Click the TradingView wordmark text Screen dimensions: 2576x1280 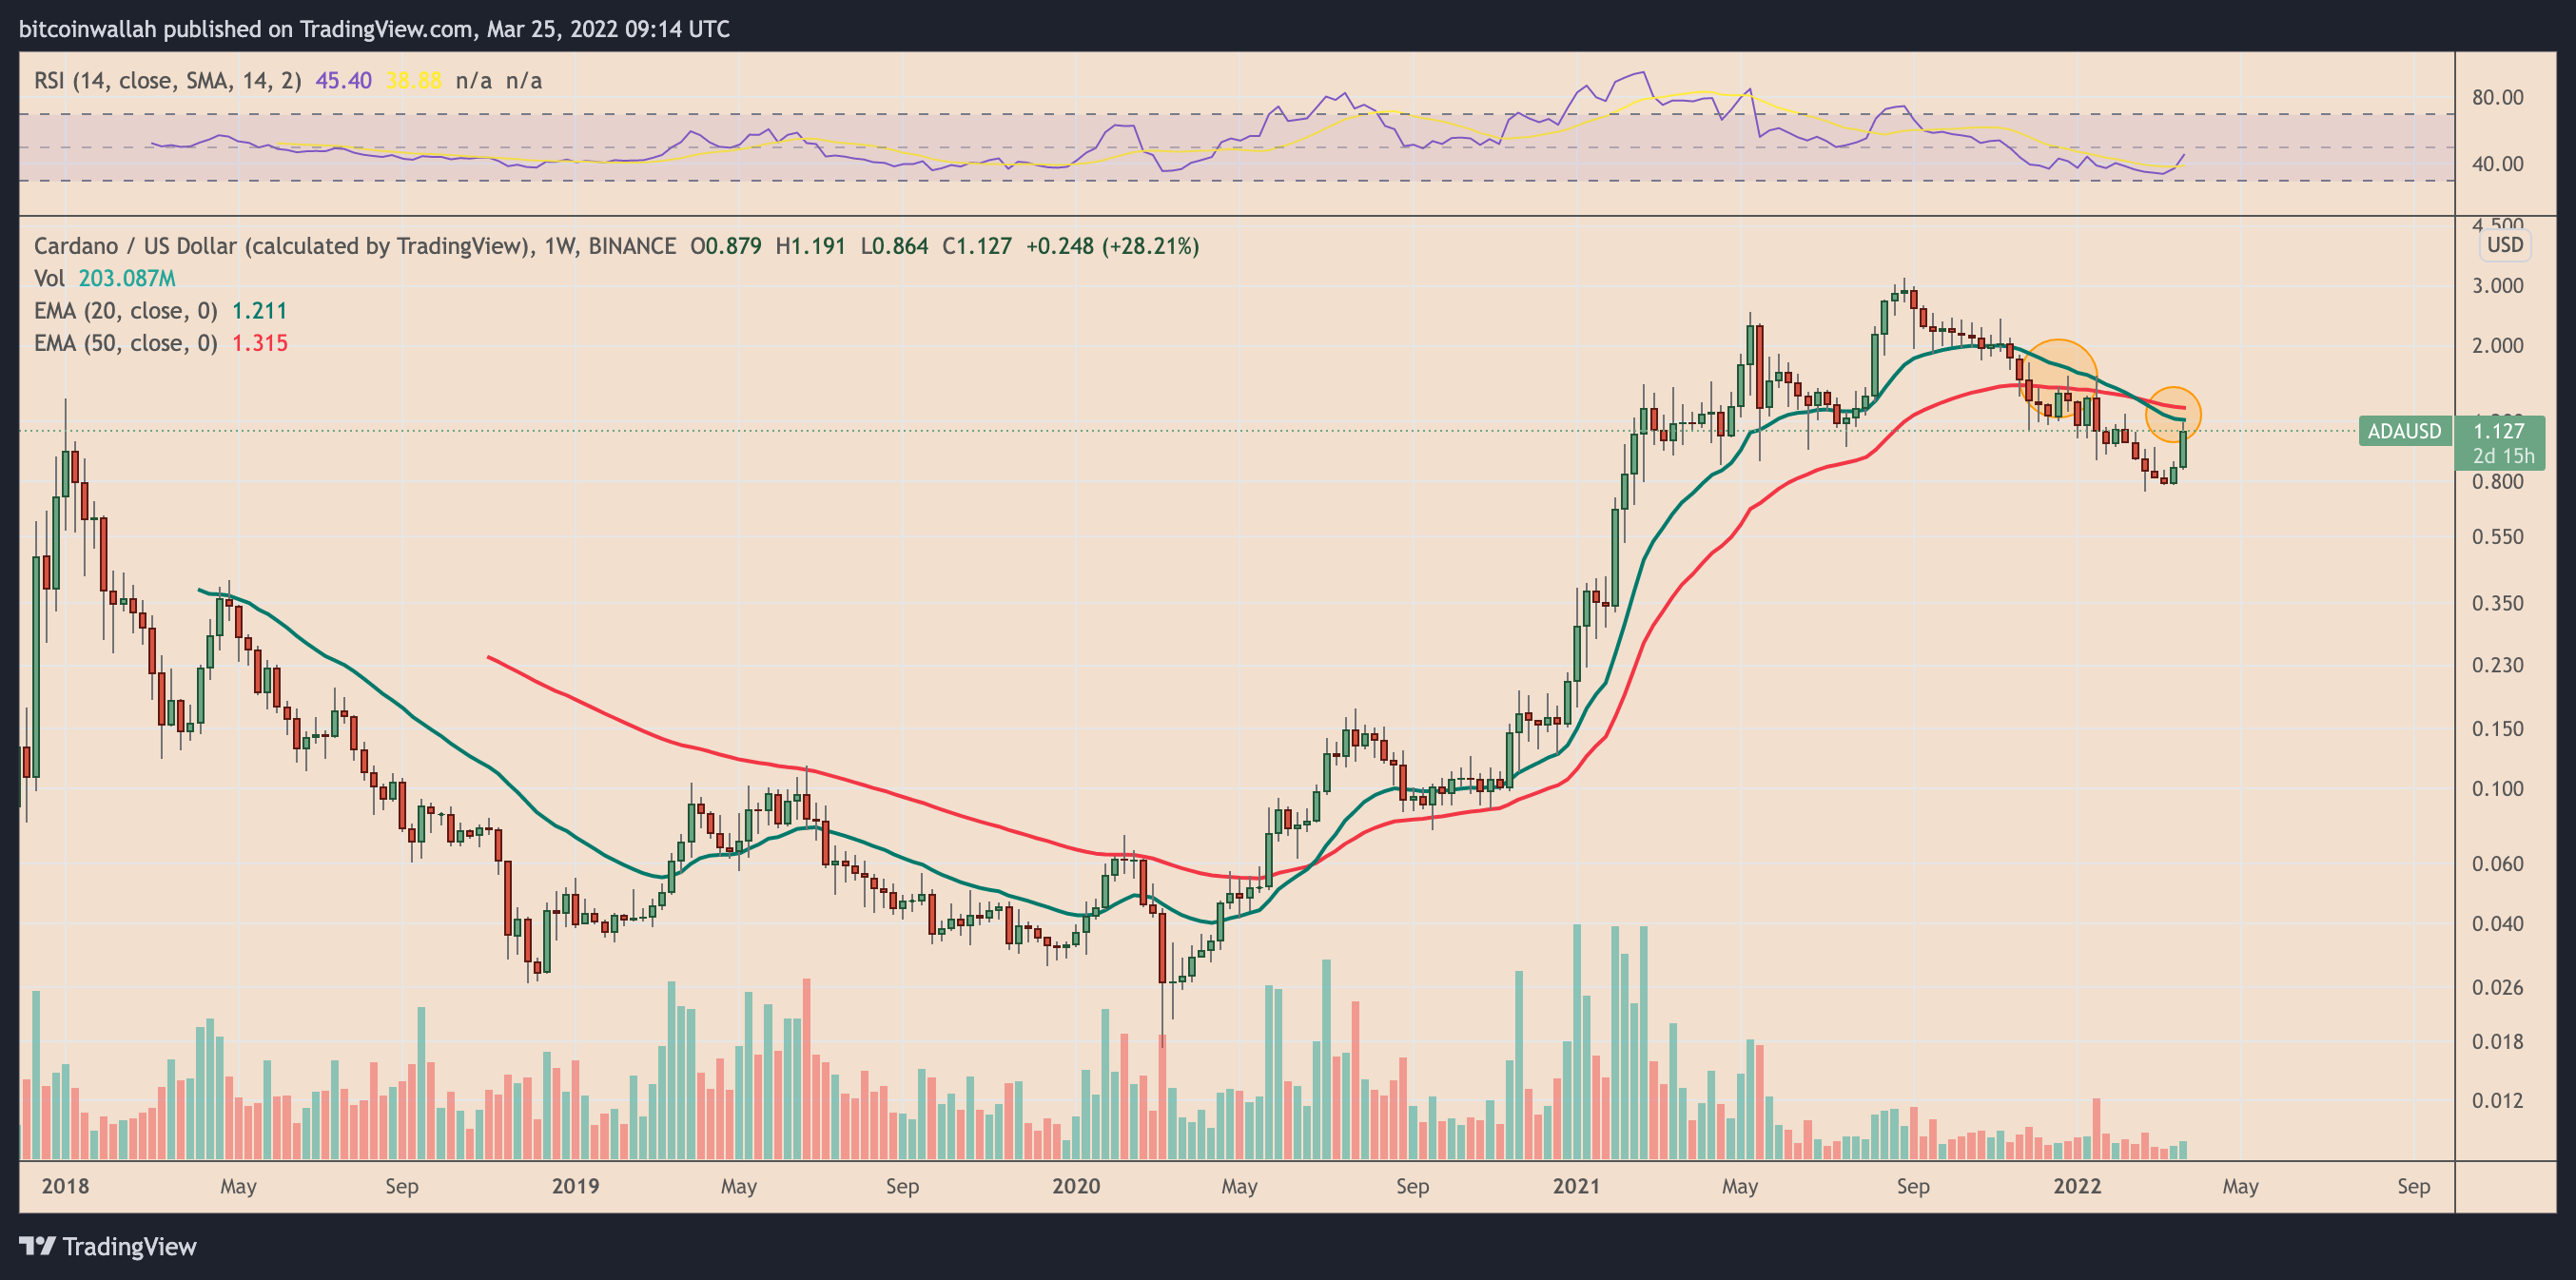[x=130, y=1246]
